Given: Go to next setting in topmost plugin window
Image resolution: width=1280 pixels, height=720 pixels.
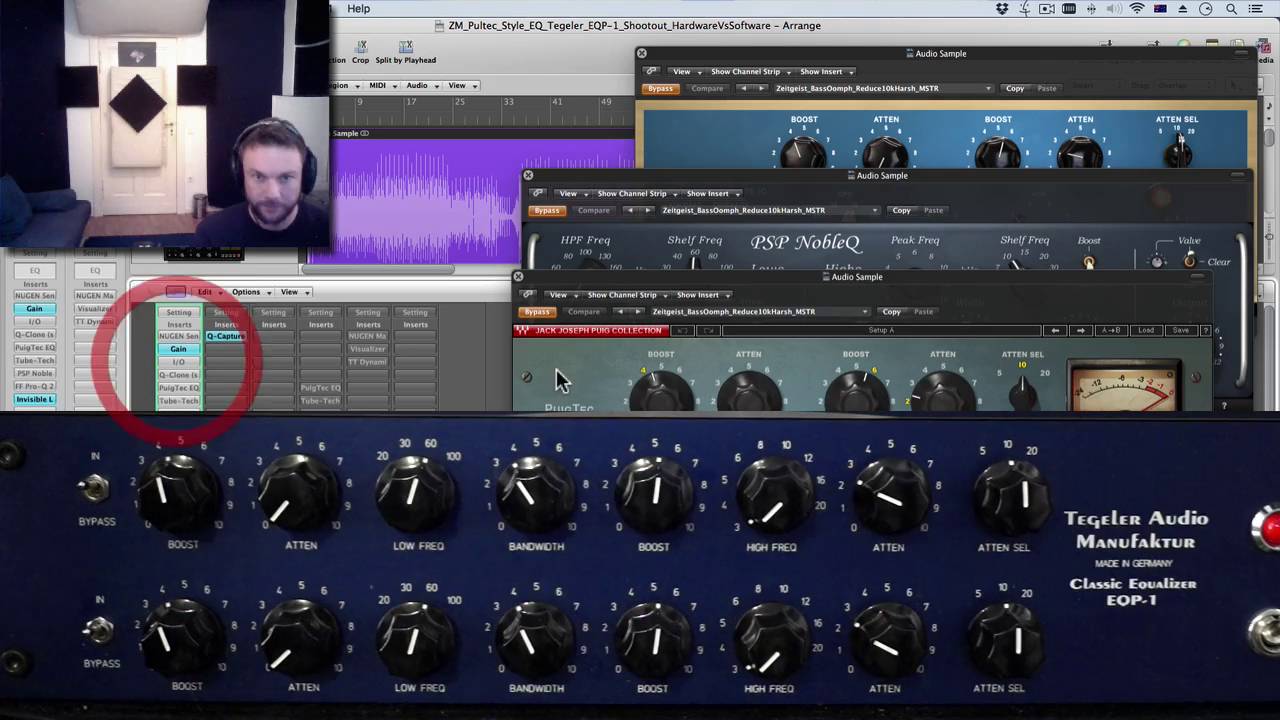Looking at the screenshot, I should point(760,88).
